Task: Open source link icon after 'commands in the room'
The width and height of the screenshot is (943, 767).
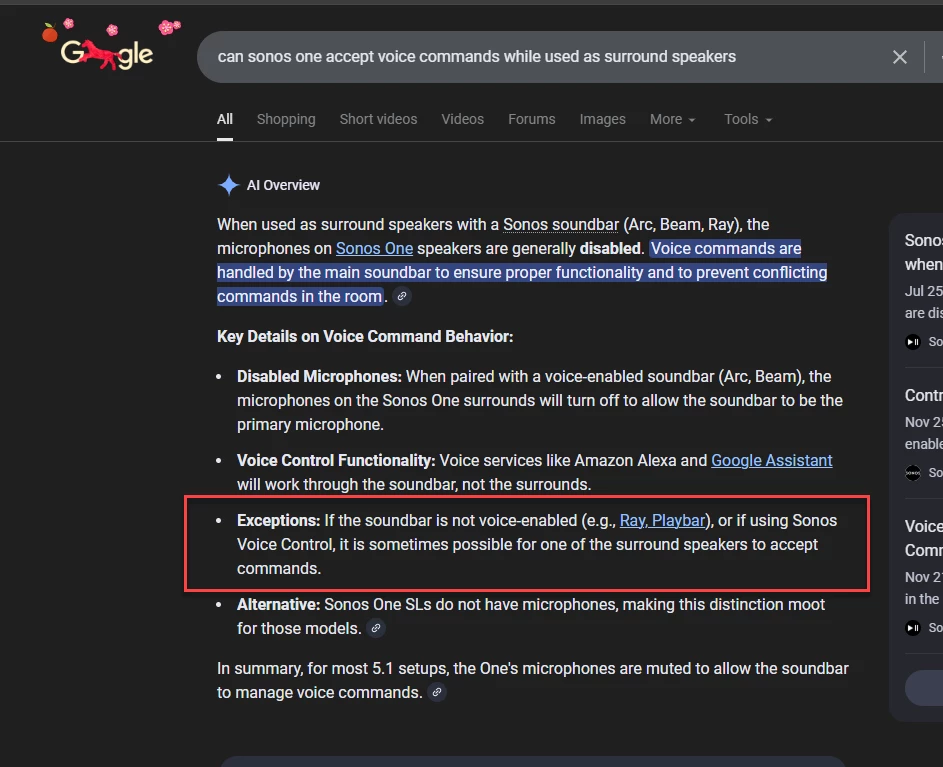Action: (402, 296)
